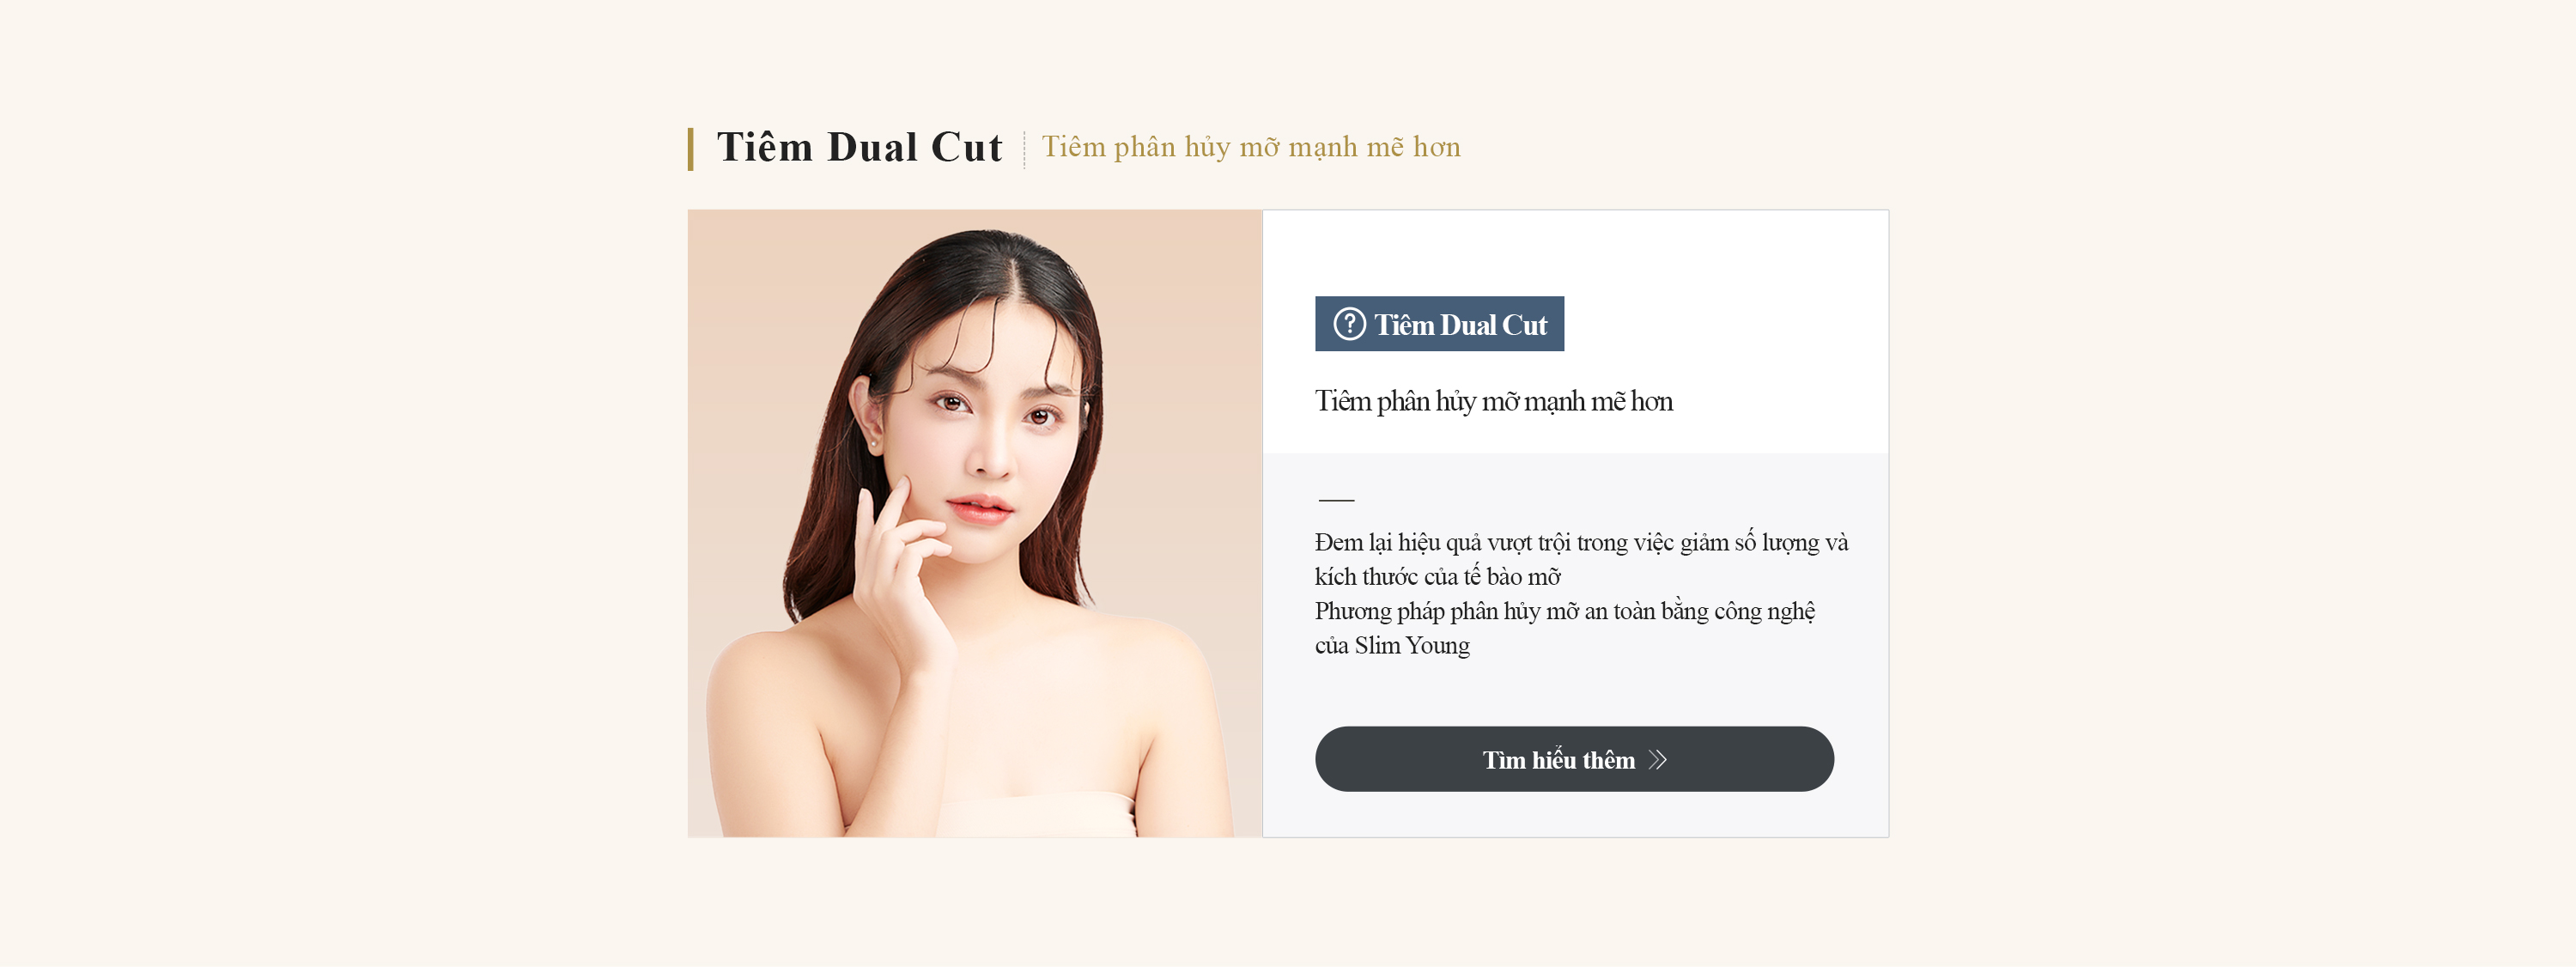2576x967 pixels.
Task: Click the gold vertical accent bar before heading
Action: (690, 149)
